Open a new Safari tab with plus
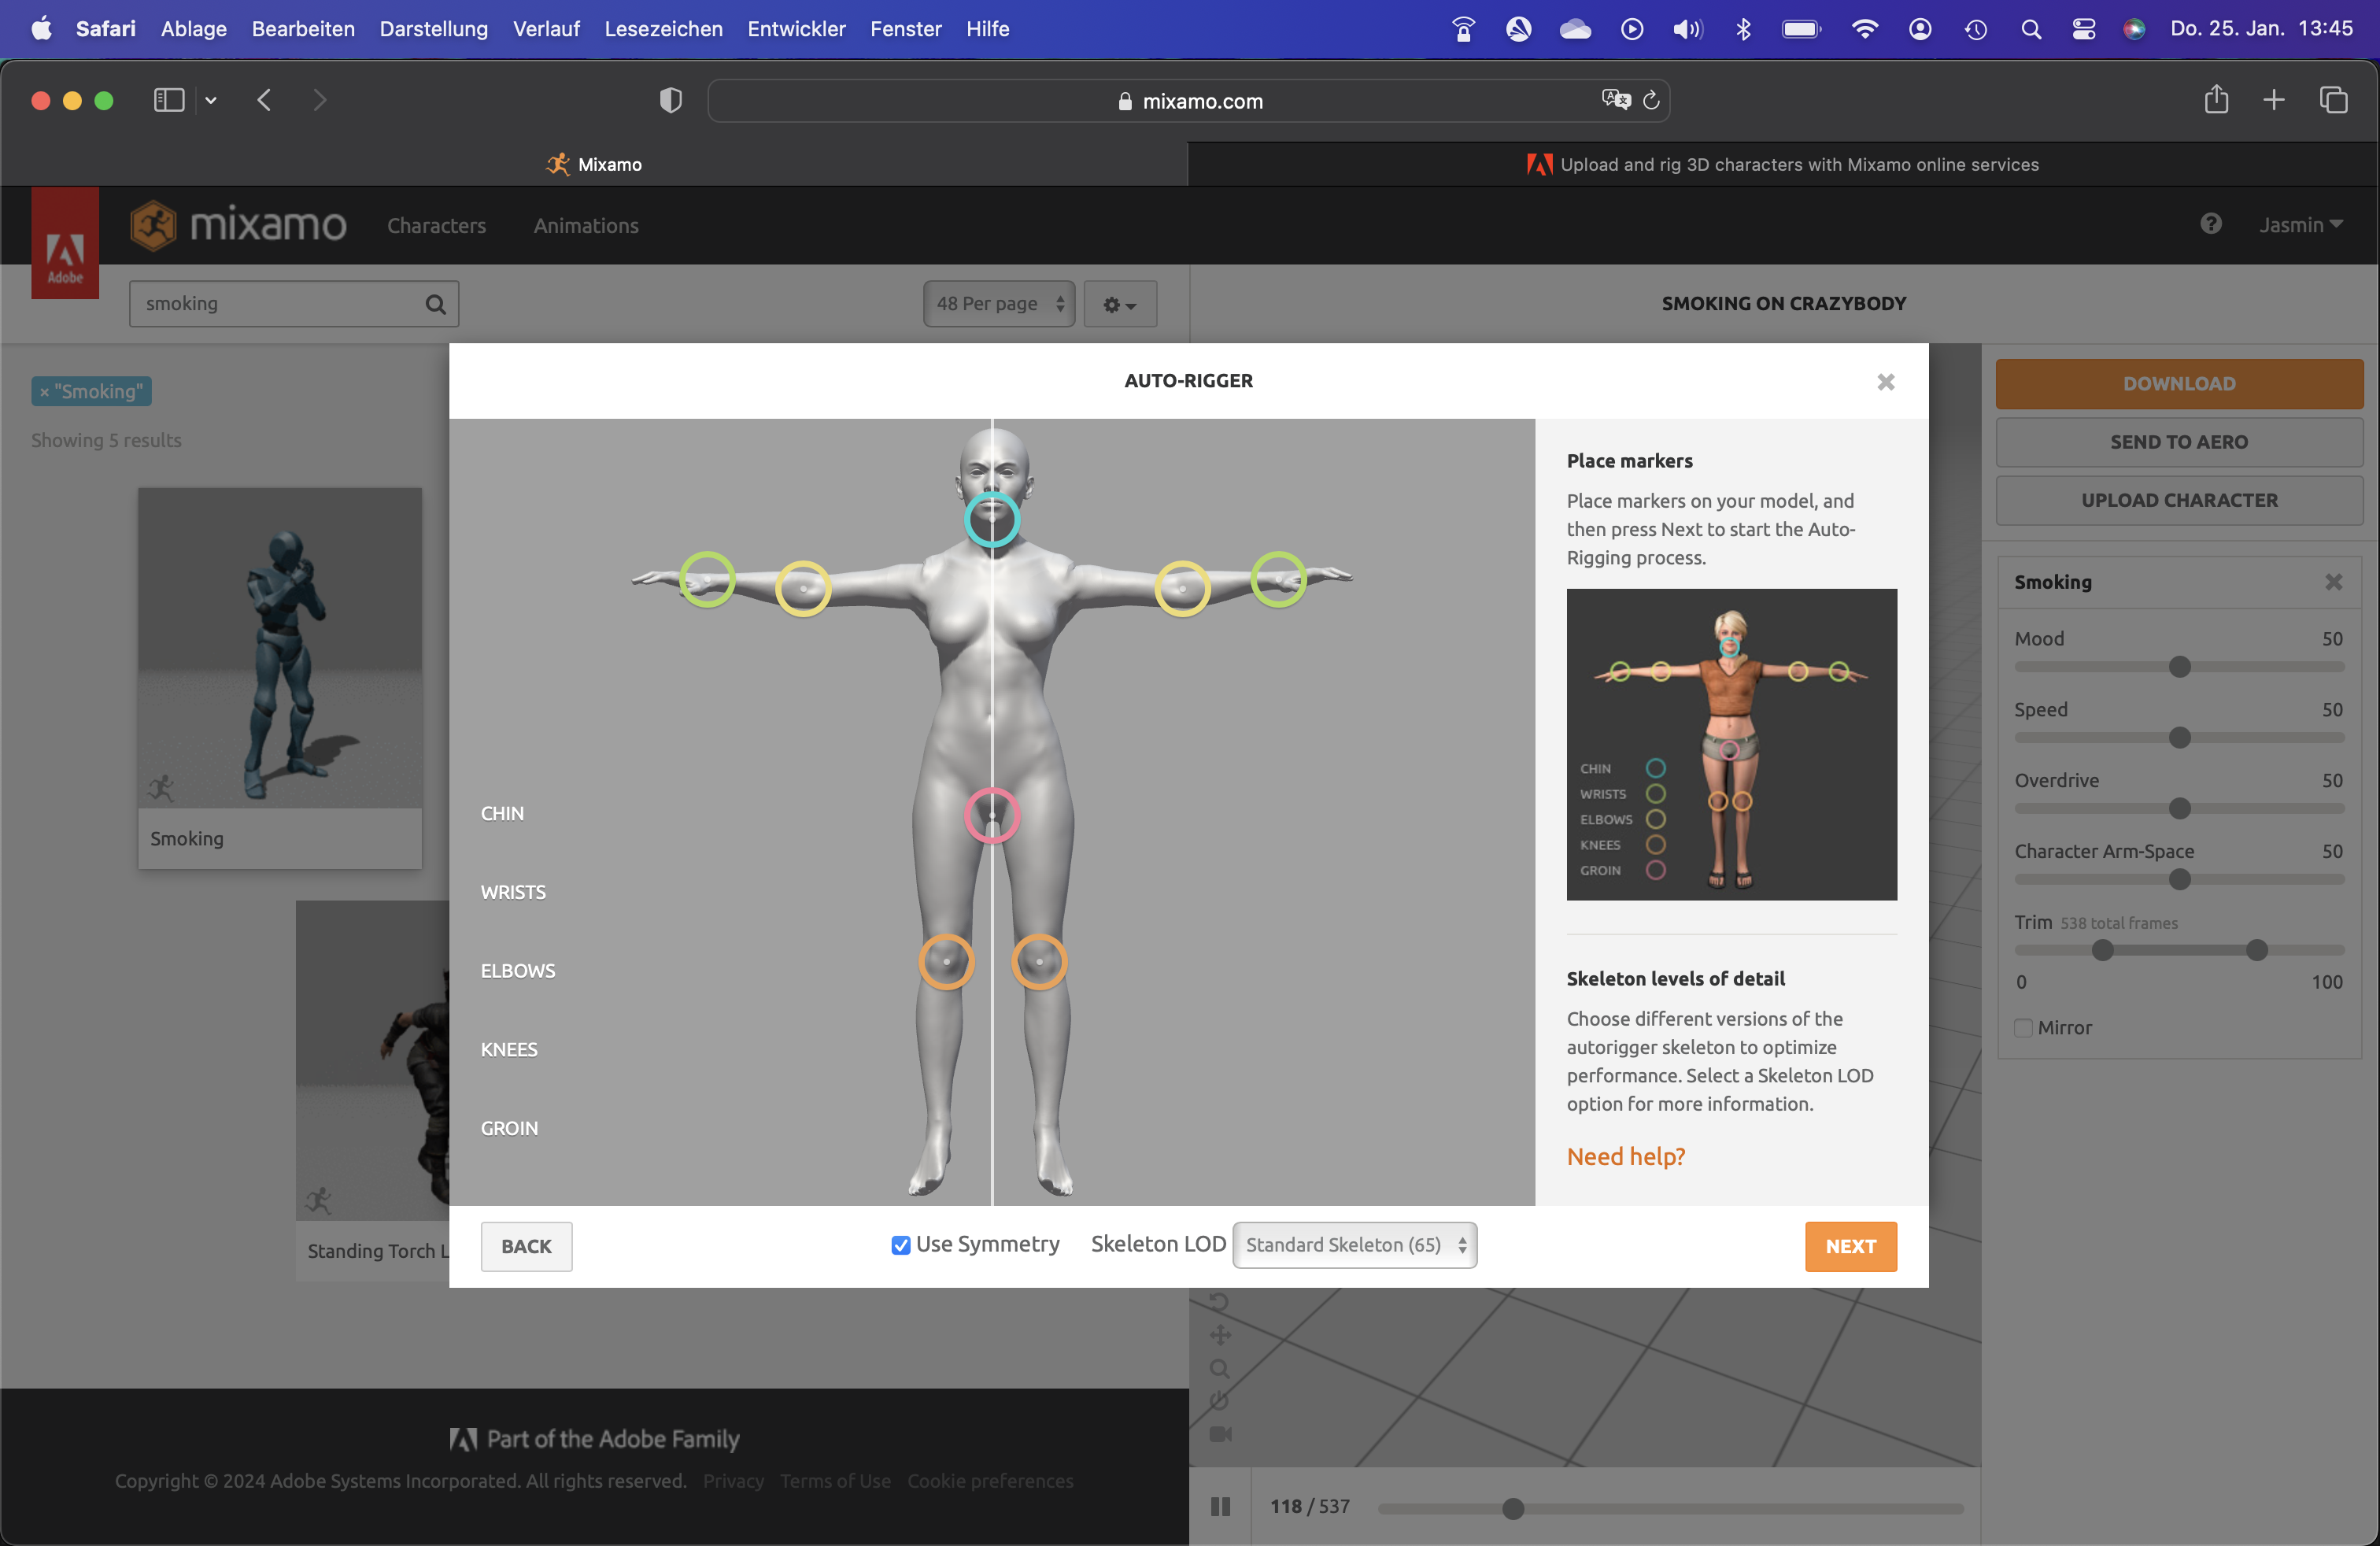2380x1546 pixels. 2273,100
